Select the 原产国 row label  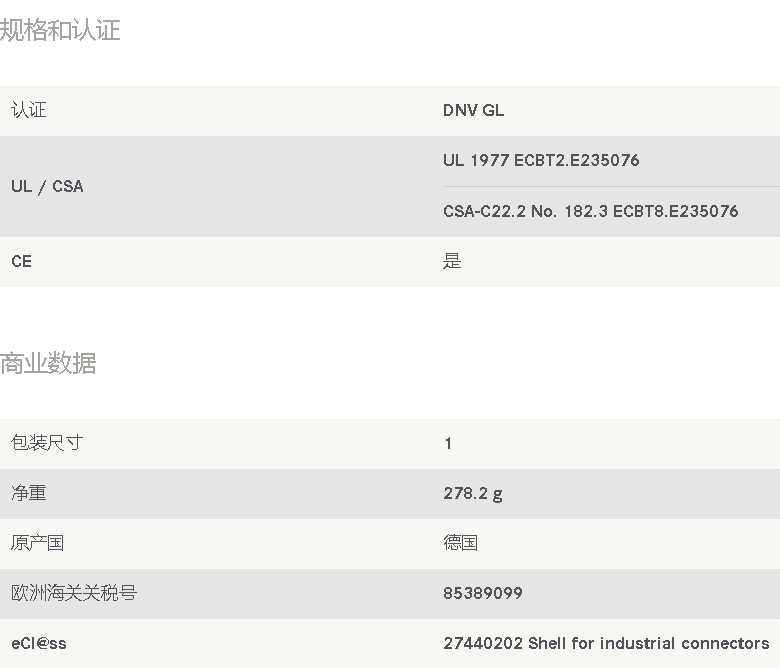pyautogui.click(x=37, y=543)
